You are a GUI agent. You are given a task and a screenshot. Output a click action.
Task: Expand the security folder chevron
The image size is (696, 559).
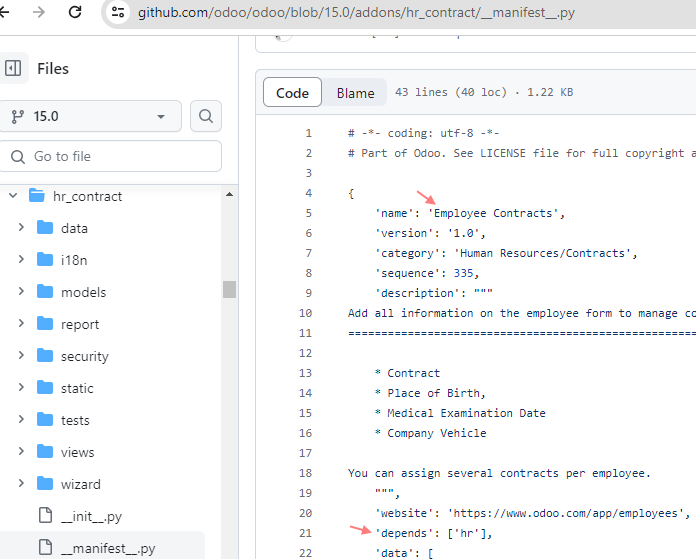click(21, 356)
